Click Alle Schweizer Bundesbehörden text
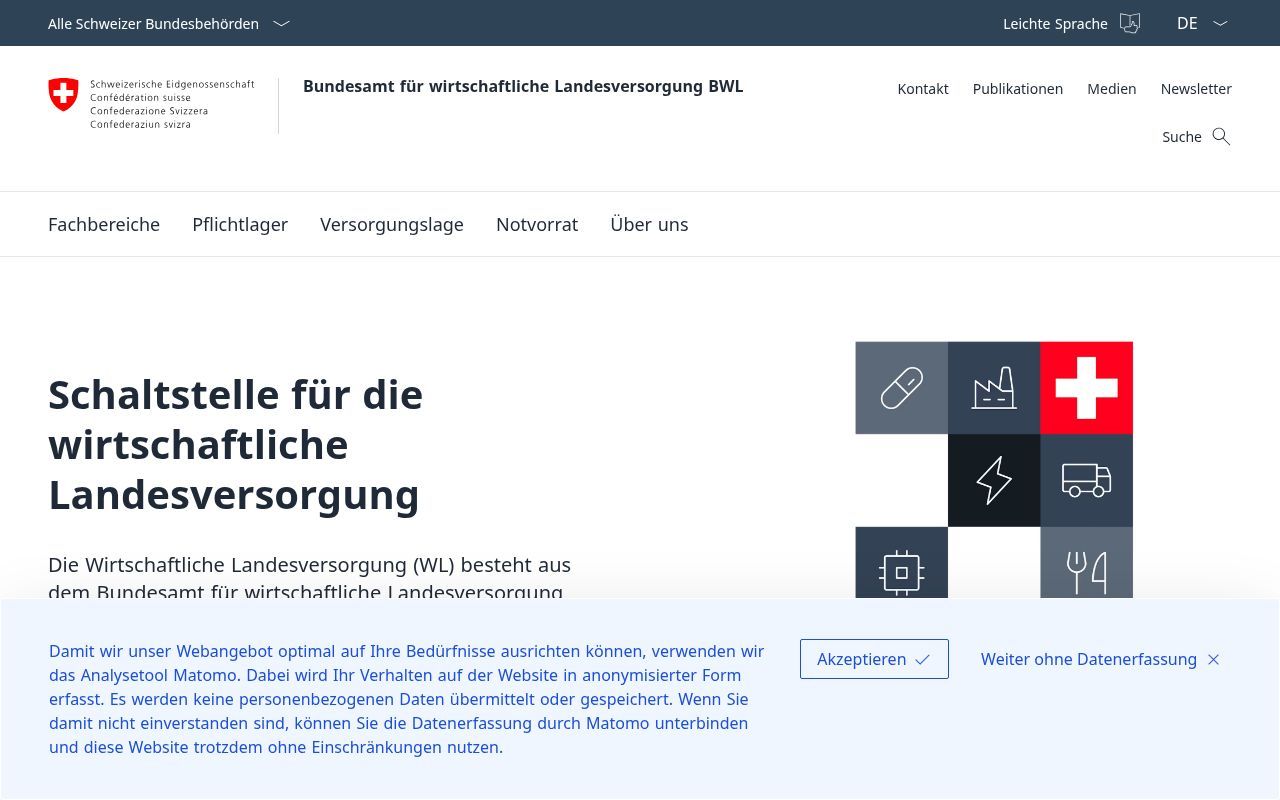The width and height of the screenshot is (1280, 800). pyautogui.click(x=153, y=23)
